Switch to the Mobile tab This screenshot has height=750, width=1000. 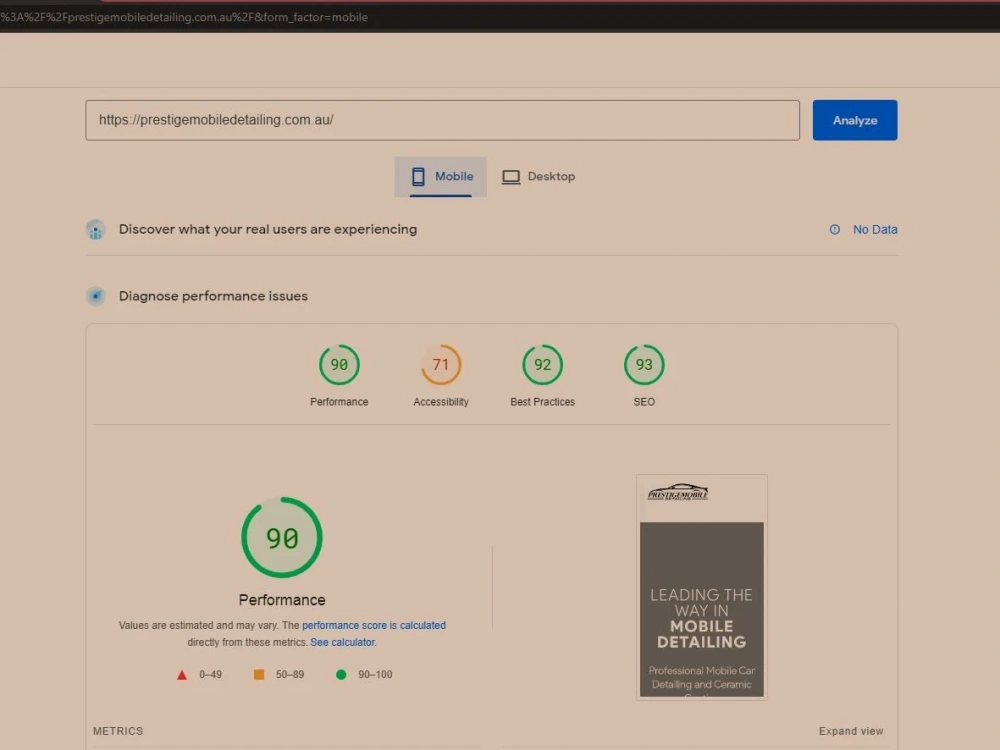tap(441, 177)
